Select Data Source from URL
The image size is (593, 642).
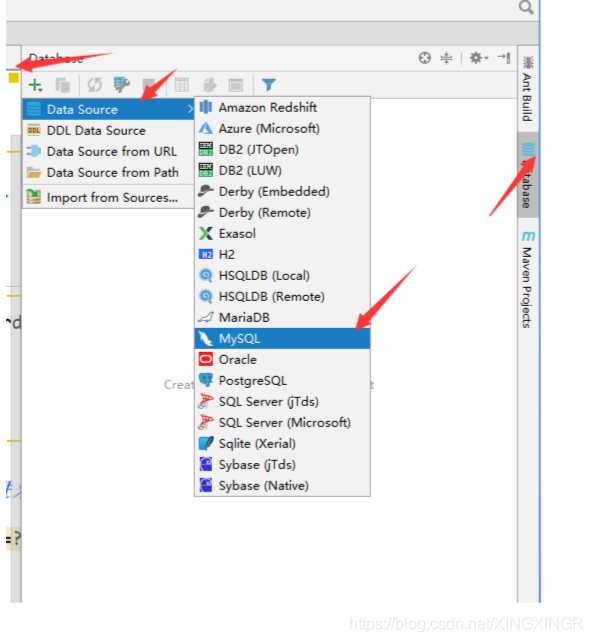pyautogui.click(x=109, y=151)
